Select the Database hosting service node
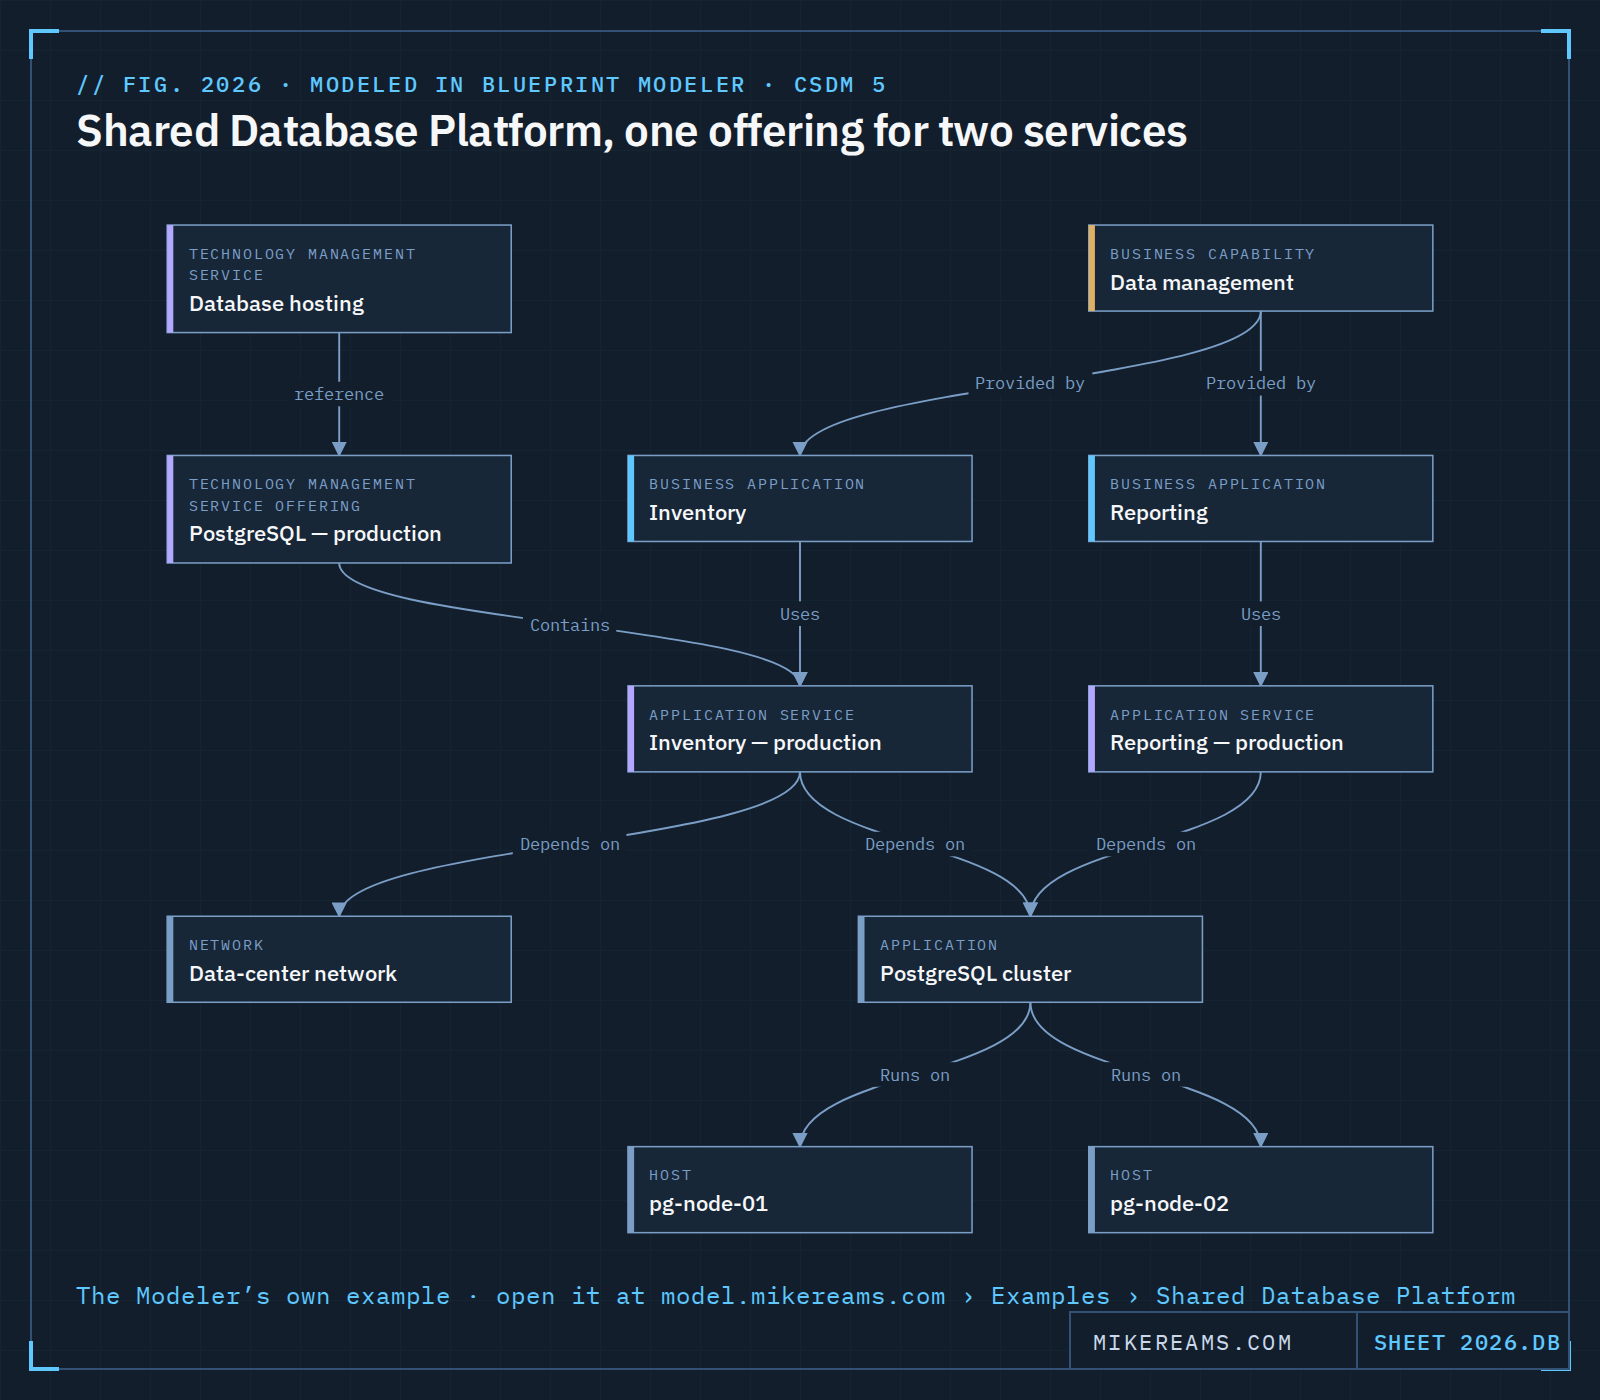1600x1400 pixels. click(x=339, y=279)
